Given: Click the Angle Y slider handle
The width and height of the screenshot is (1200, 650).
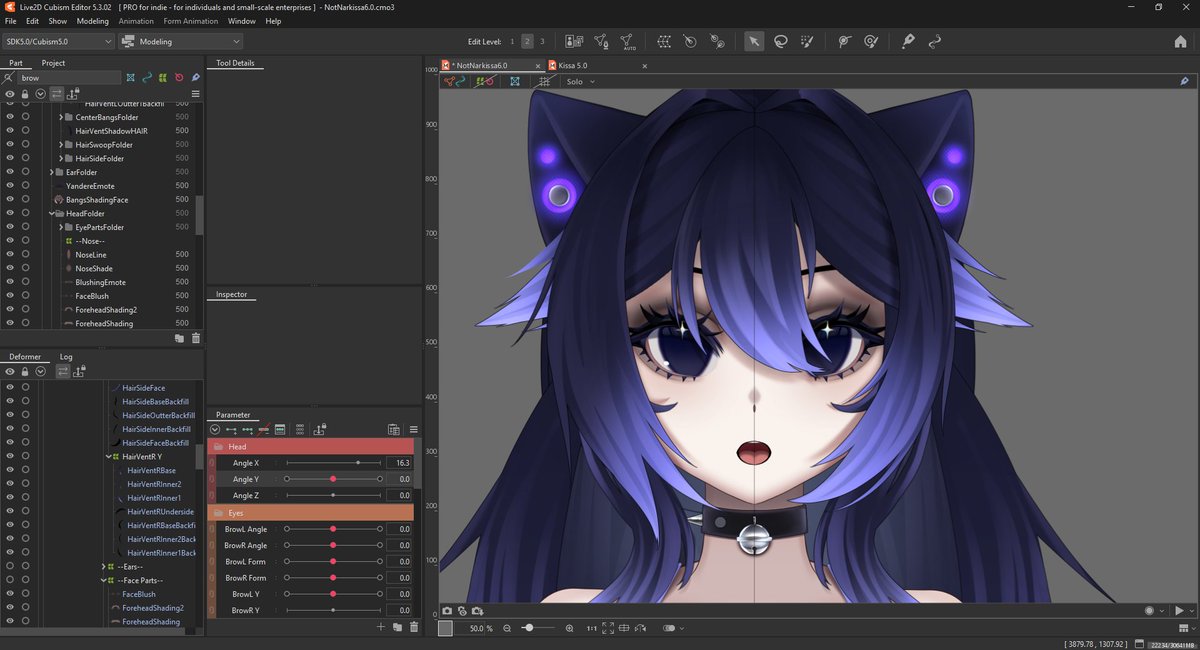Looking at the screenshot, I should pos(333,479).
